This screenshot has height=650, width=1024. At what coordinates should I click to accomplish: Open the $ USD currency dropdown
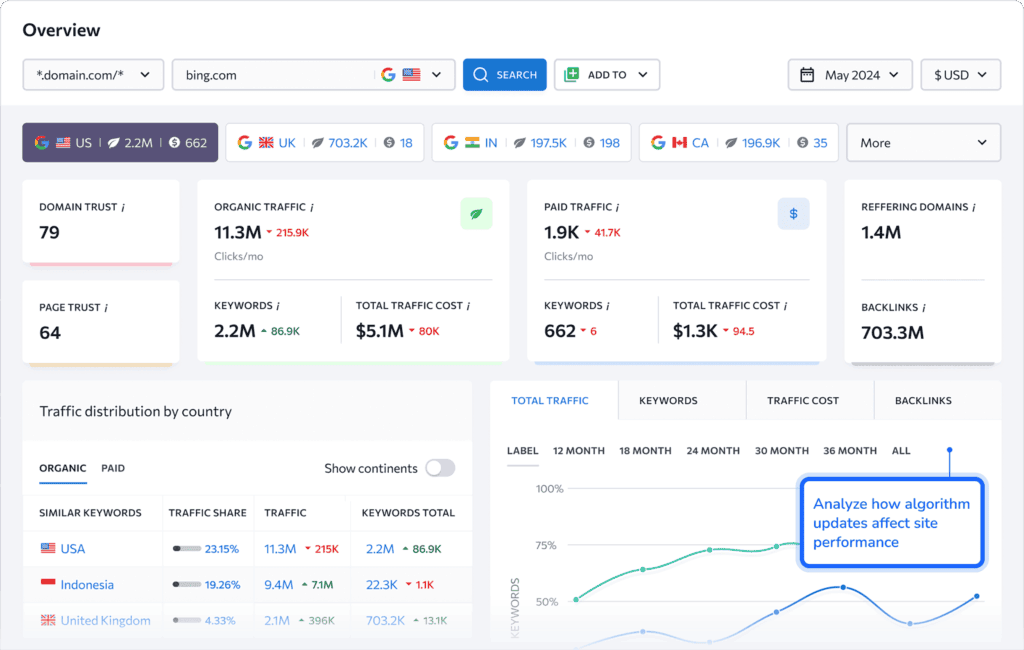click(x=960, y=74)
